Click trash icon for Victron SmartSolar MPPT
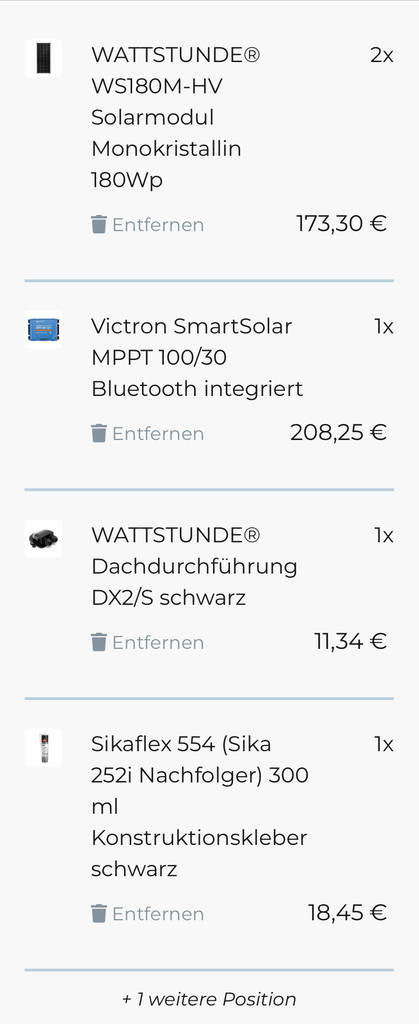Image resolution: width=419 pixels, height=1024 pixels. pyautogui.click(x=99, y=434)
